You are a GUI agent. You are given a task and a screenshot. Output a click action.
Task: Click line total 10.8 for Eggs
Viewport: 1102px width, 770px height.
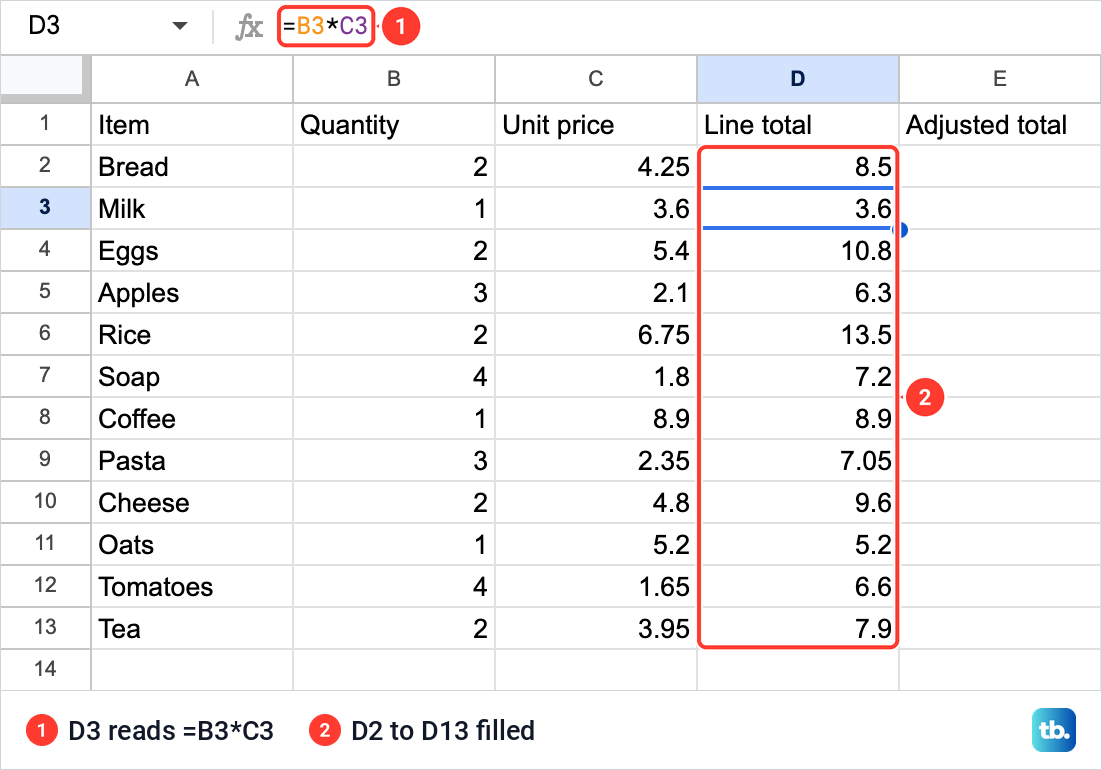click(x=798, y=250)
